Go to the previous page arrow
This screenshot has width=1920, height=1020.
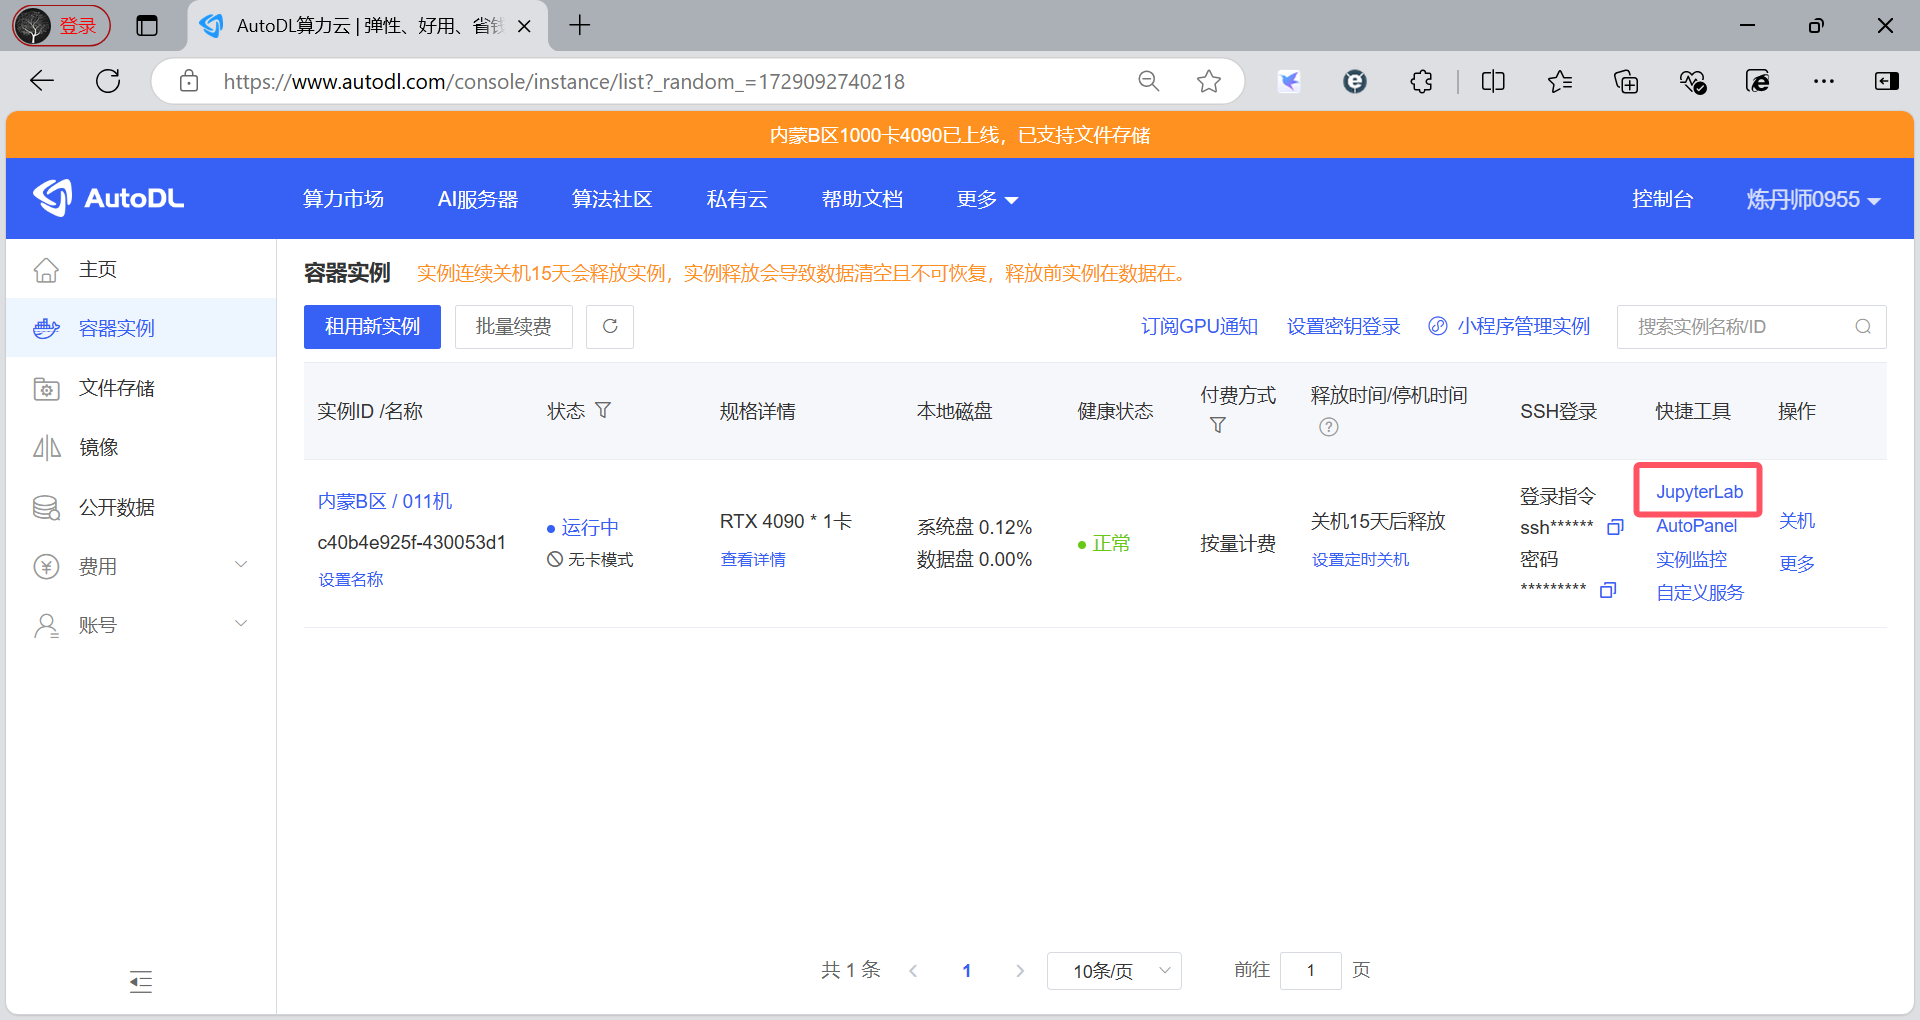(913, 970)
